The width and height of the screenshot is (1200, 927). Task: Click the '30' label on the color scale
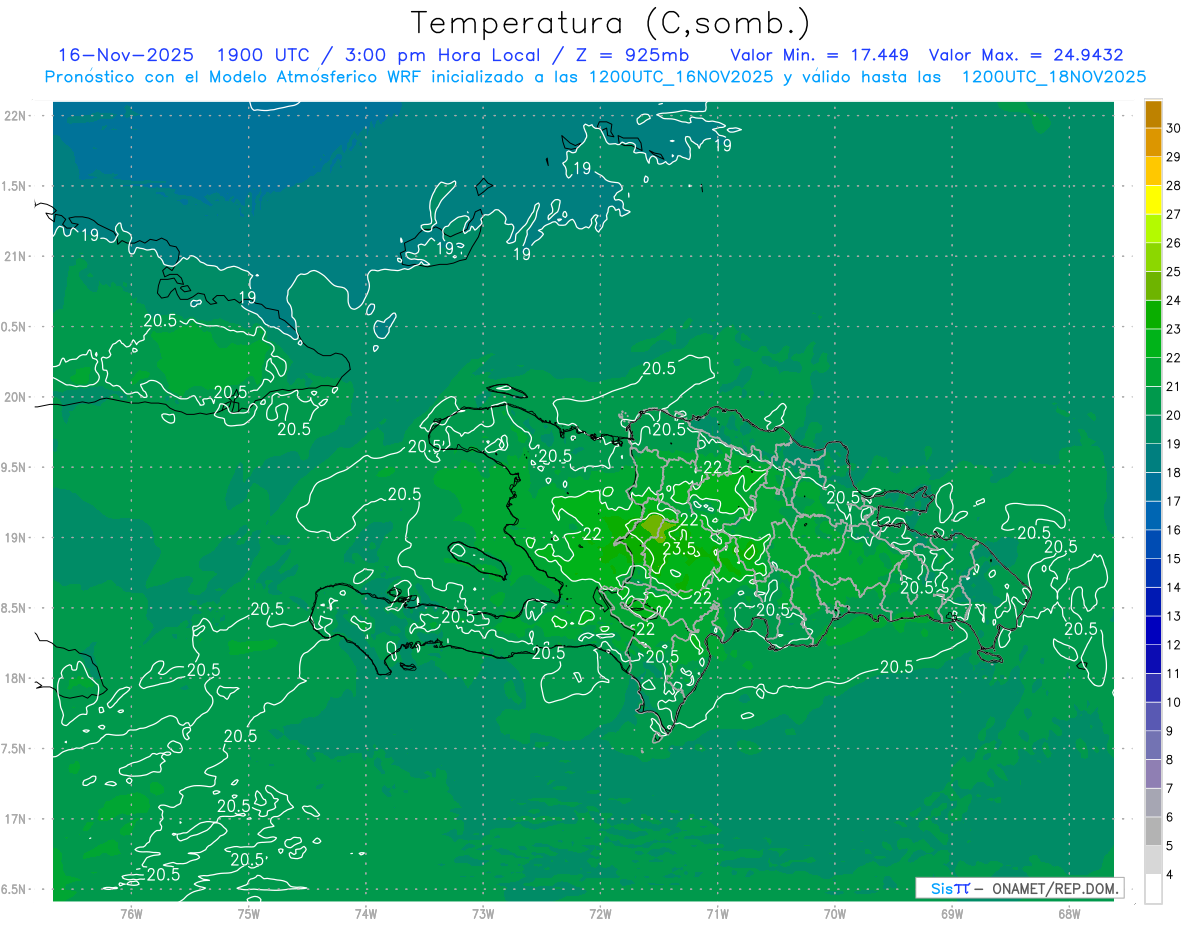point(1173,128)
